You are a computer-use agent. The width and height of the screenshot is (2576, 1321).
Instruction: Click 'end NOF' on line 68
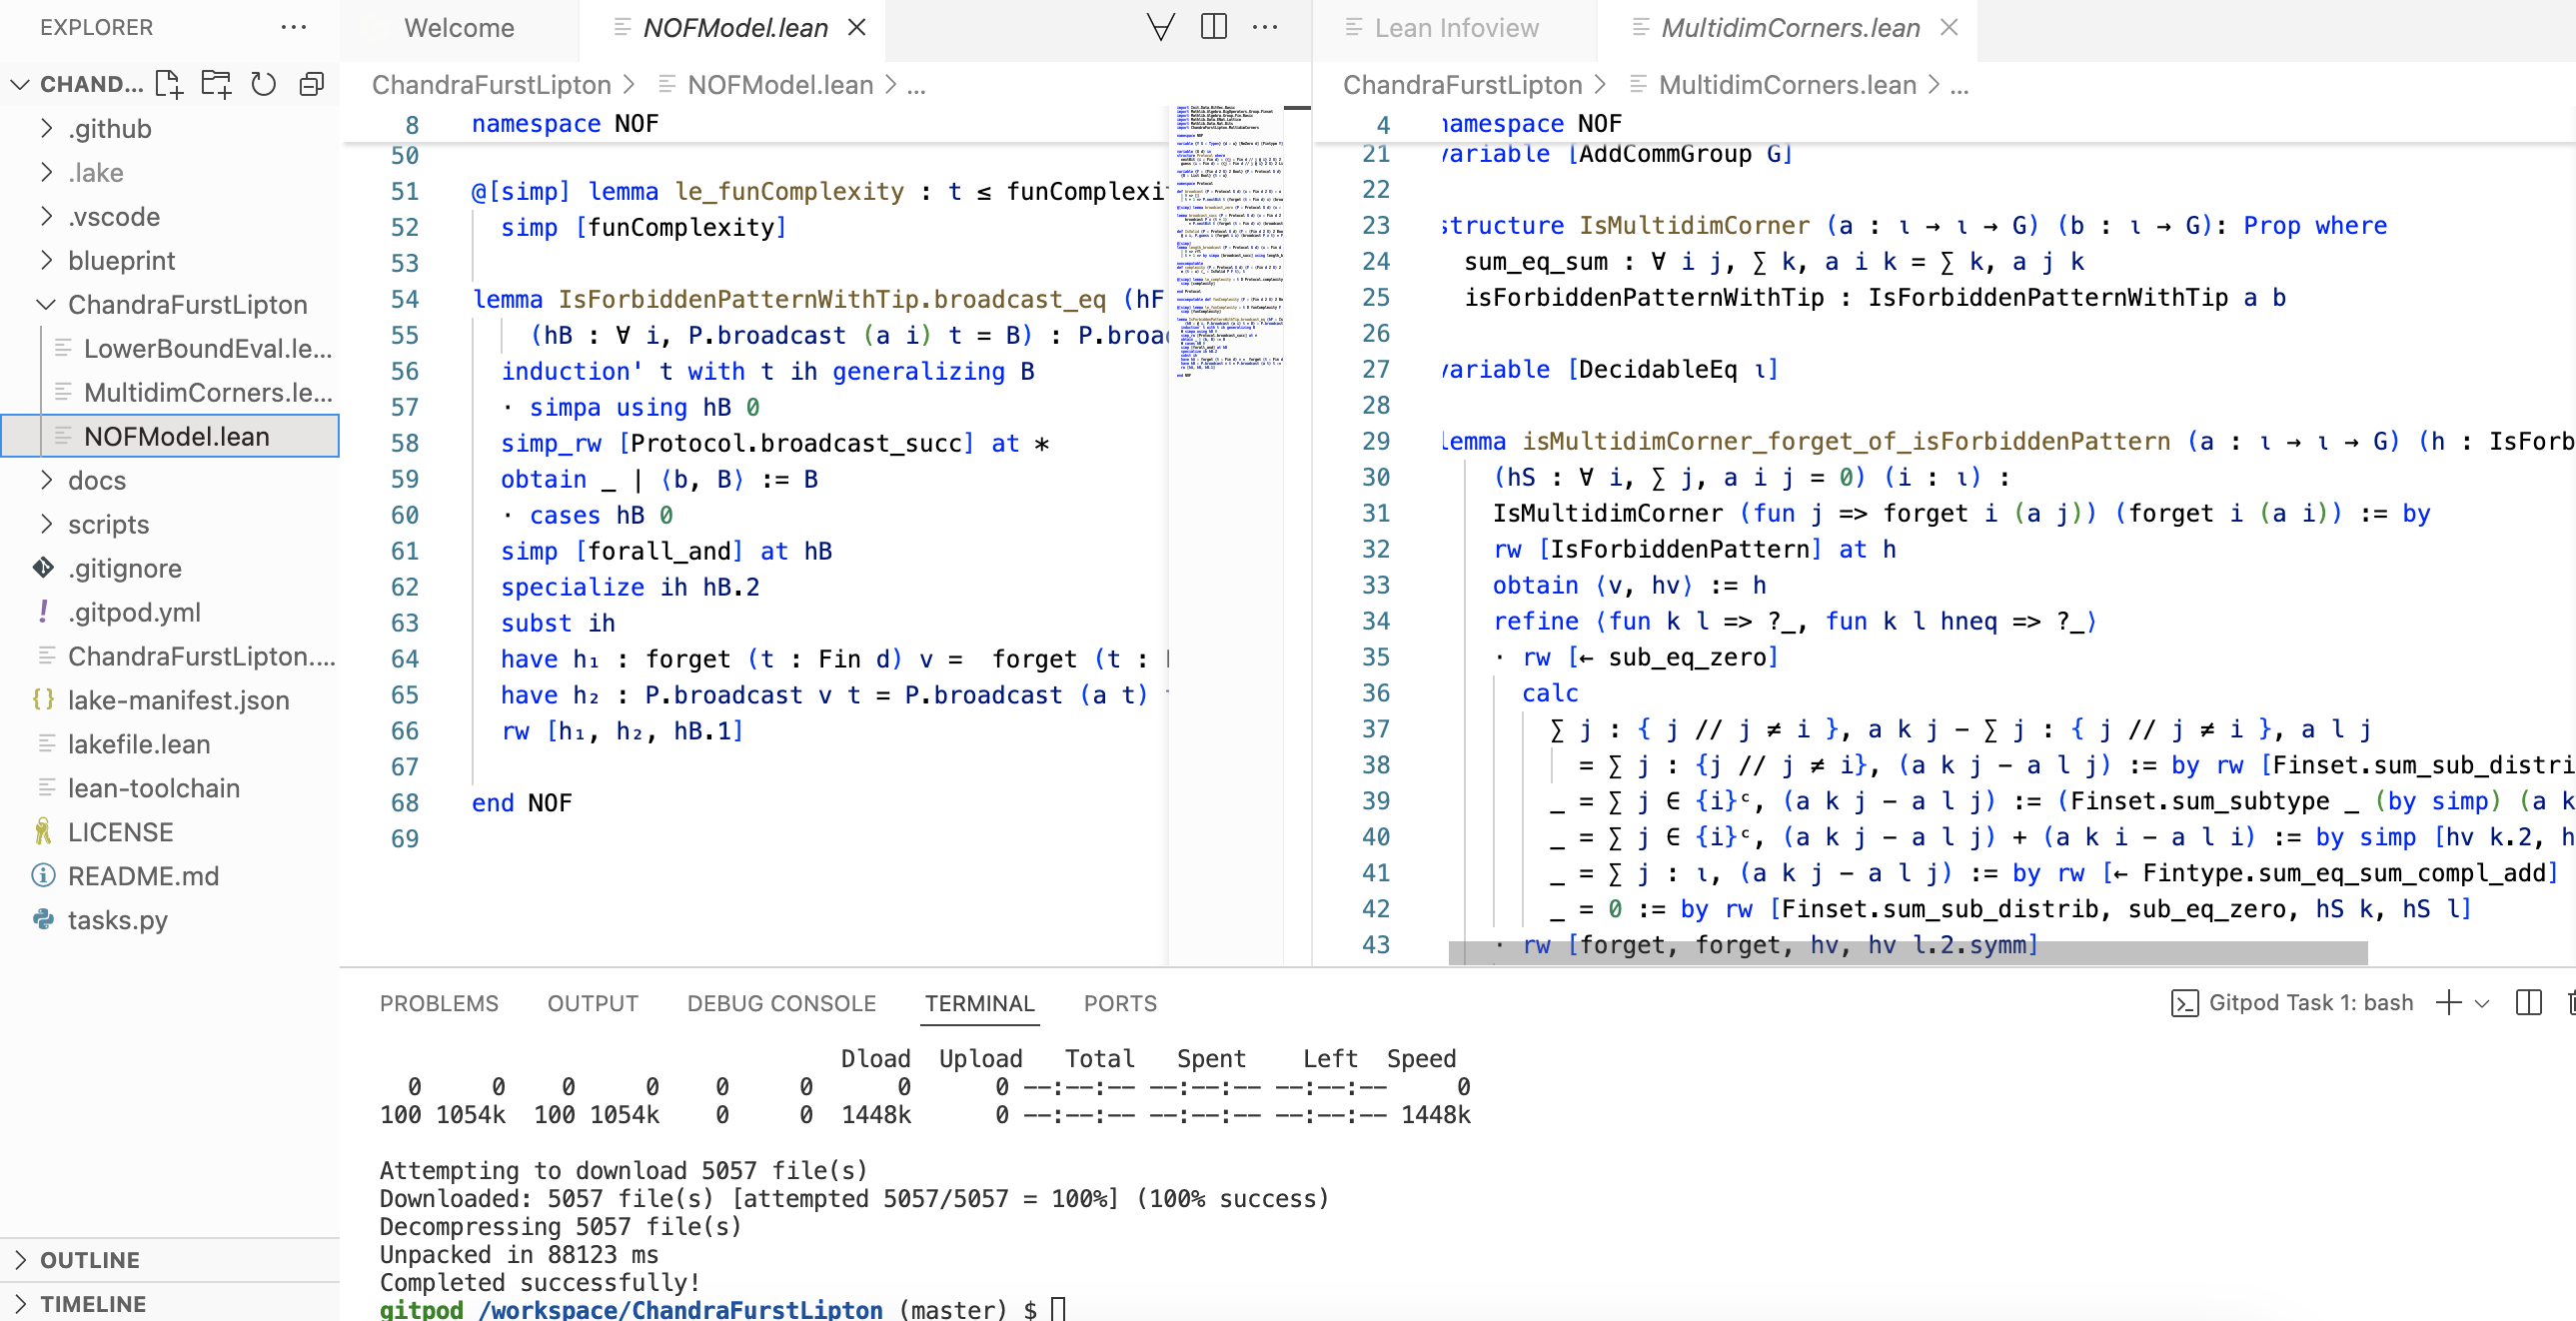coord(522,803)
